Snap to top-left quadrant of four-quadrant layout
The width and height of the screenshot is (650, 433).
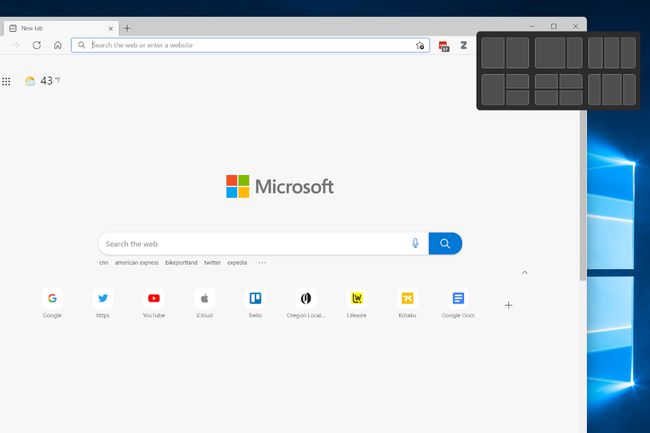point(546,81)
